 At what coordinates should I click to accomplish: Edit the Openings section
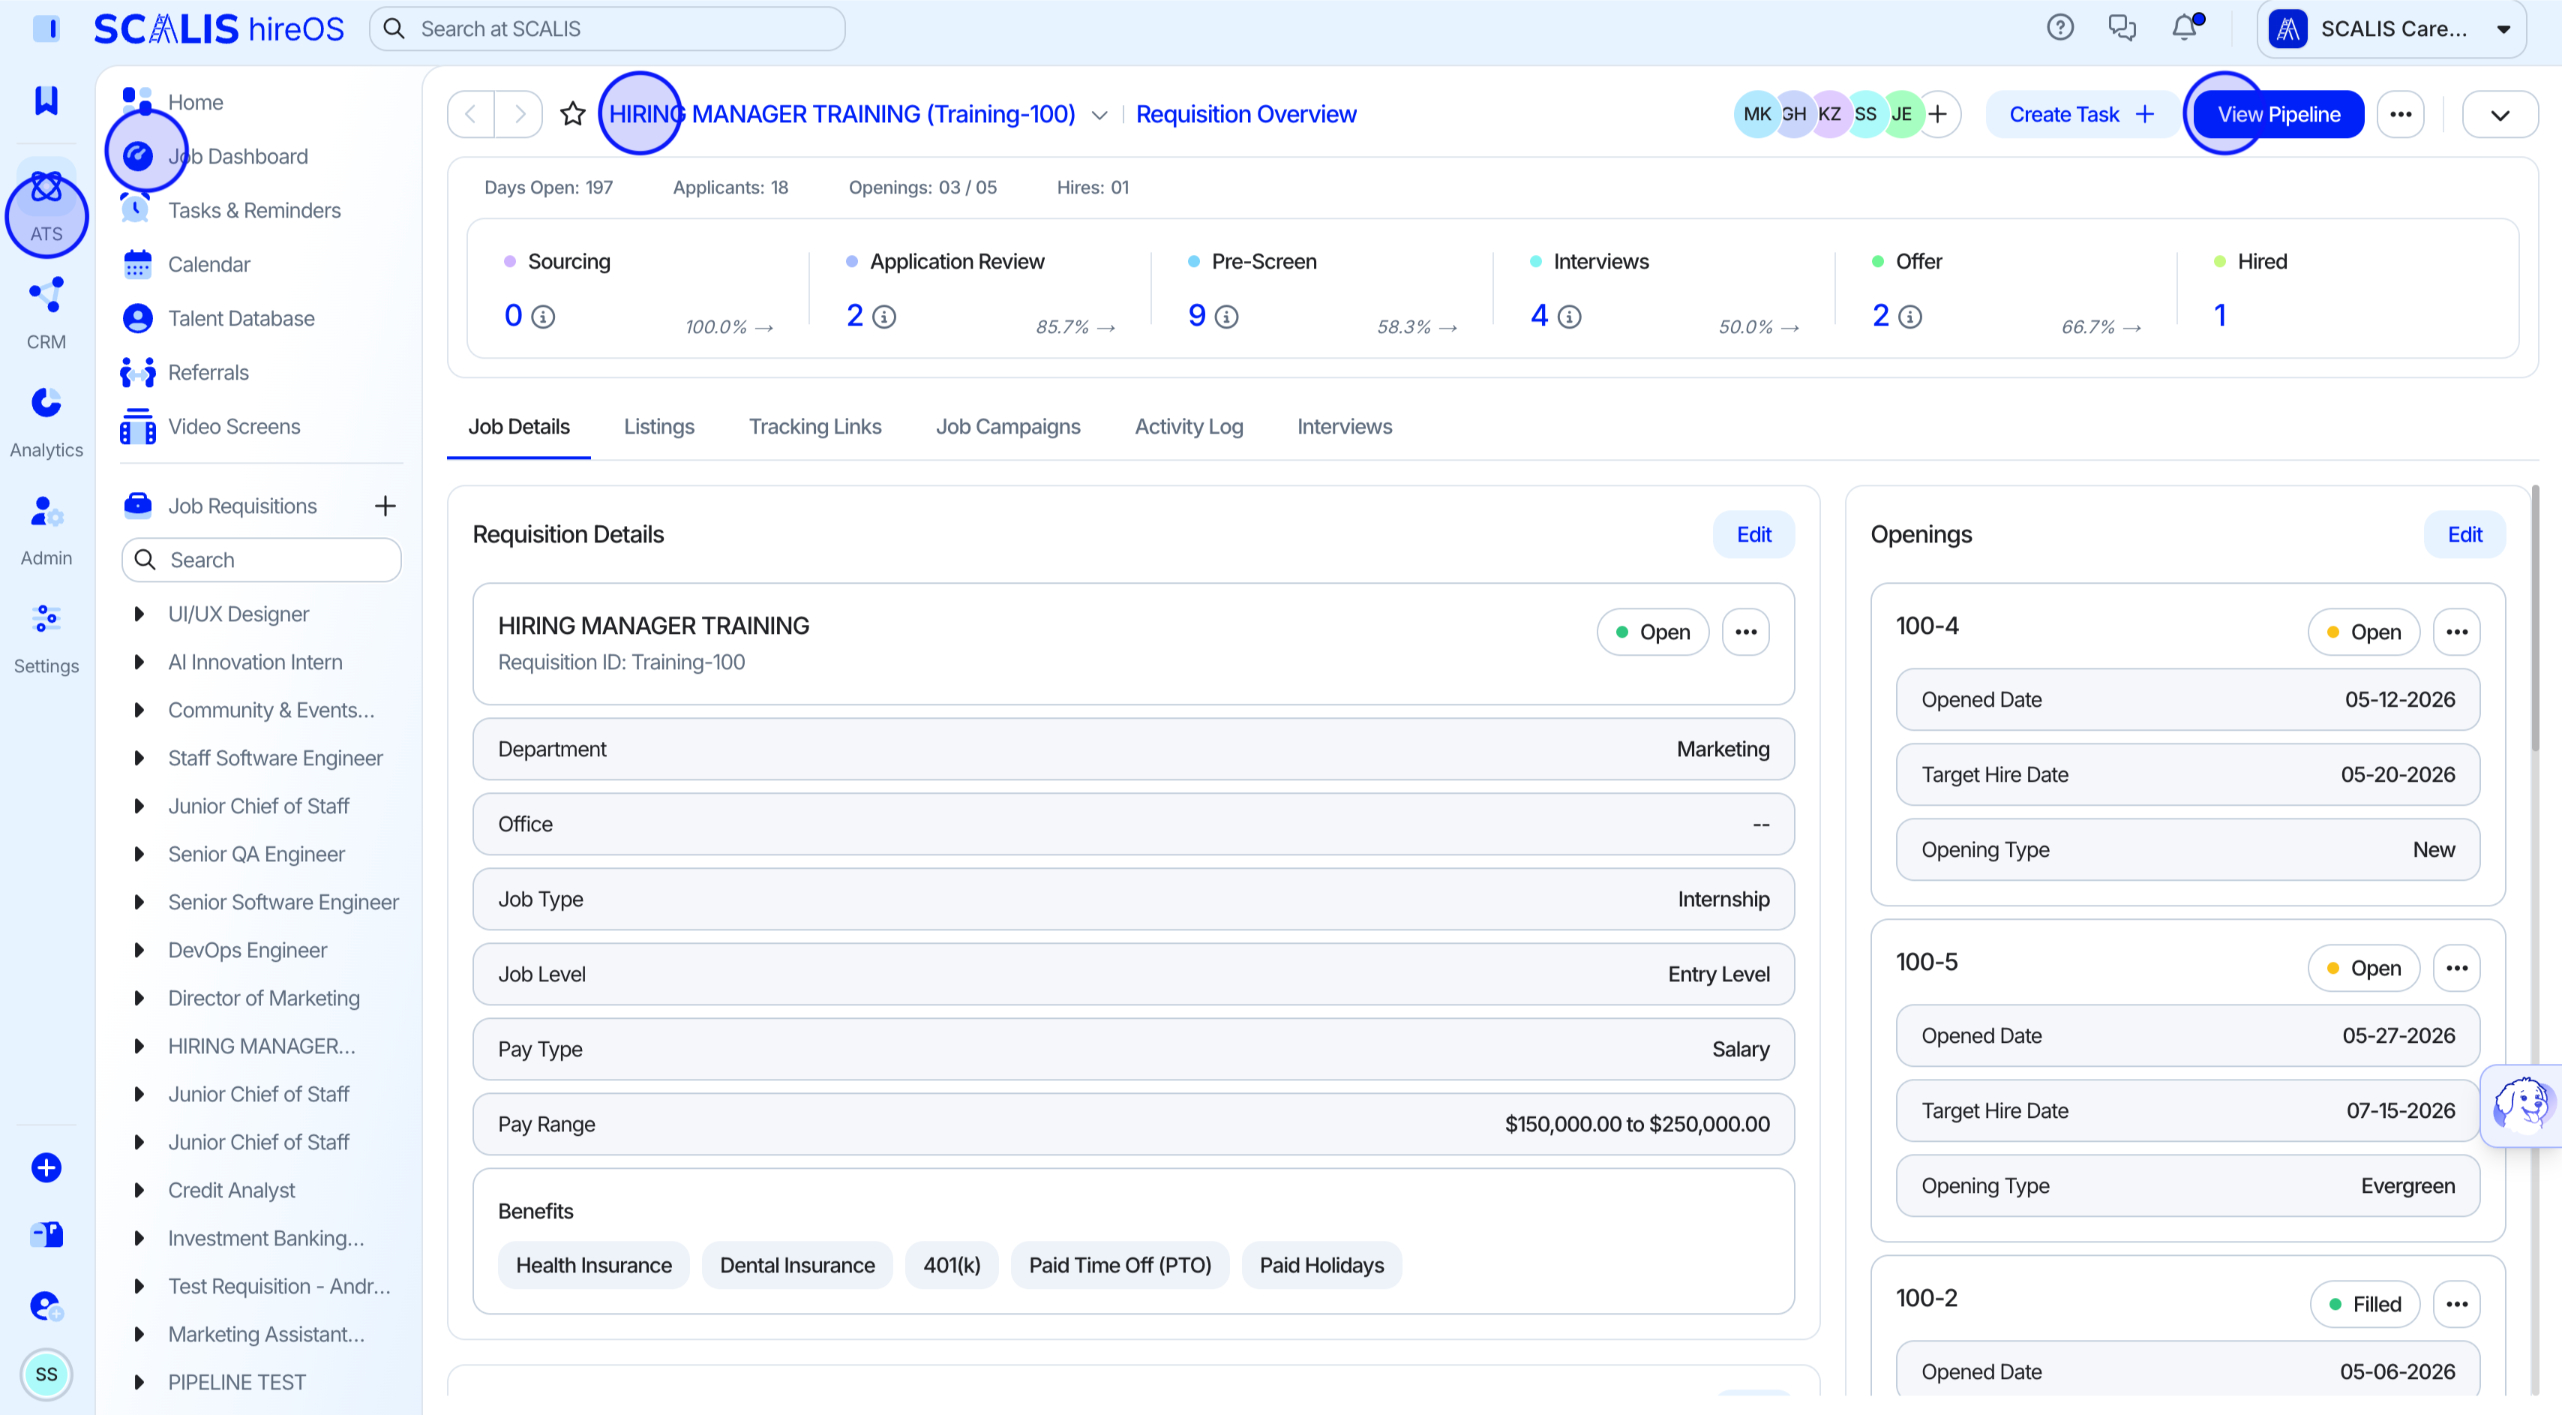[x=2464, y=535]
